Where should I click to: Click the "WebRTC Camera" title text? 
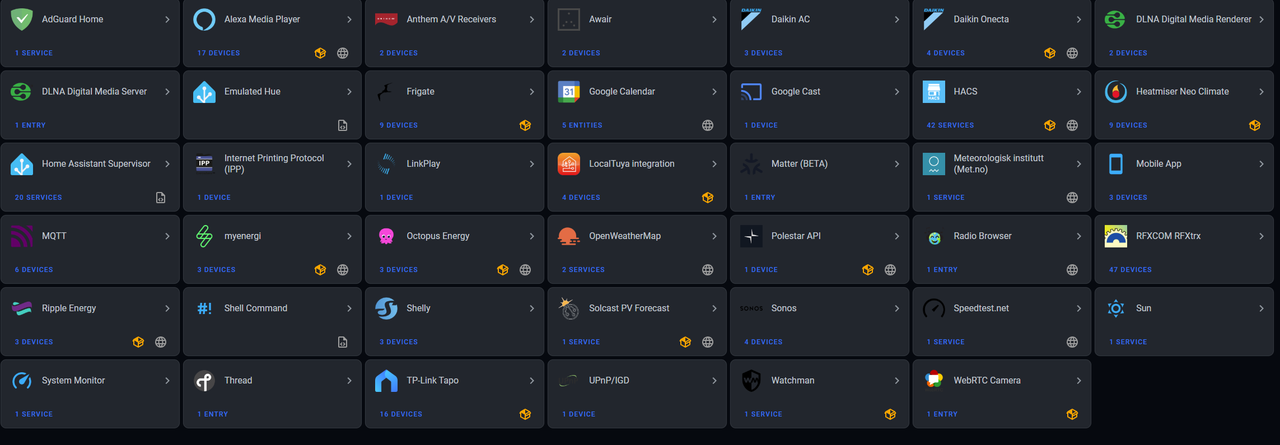pyautogui.click(x=987, y=380)
